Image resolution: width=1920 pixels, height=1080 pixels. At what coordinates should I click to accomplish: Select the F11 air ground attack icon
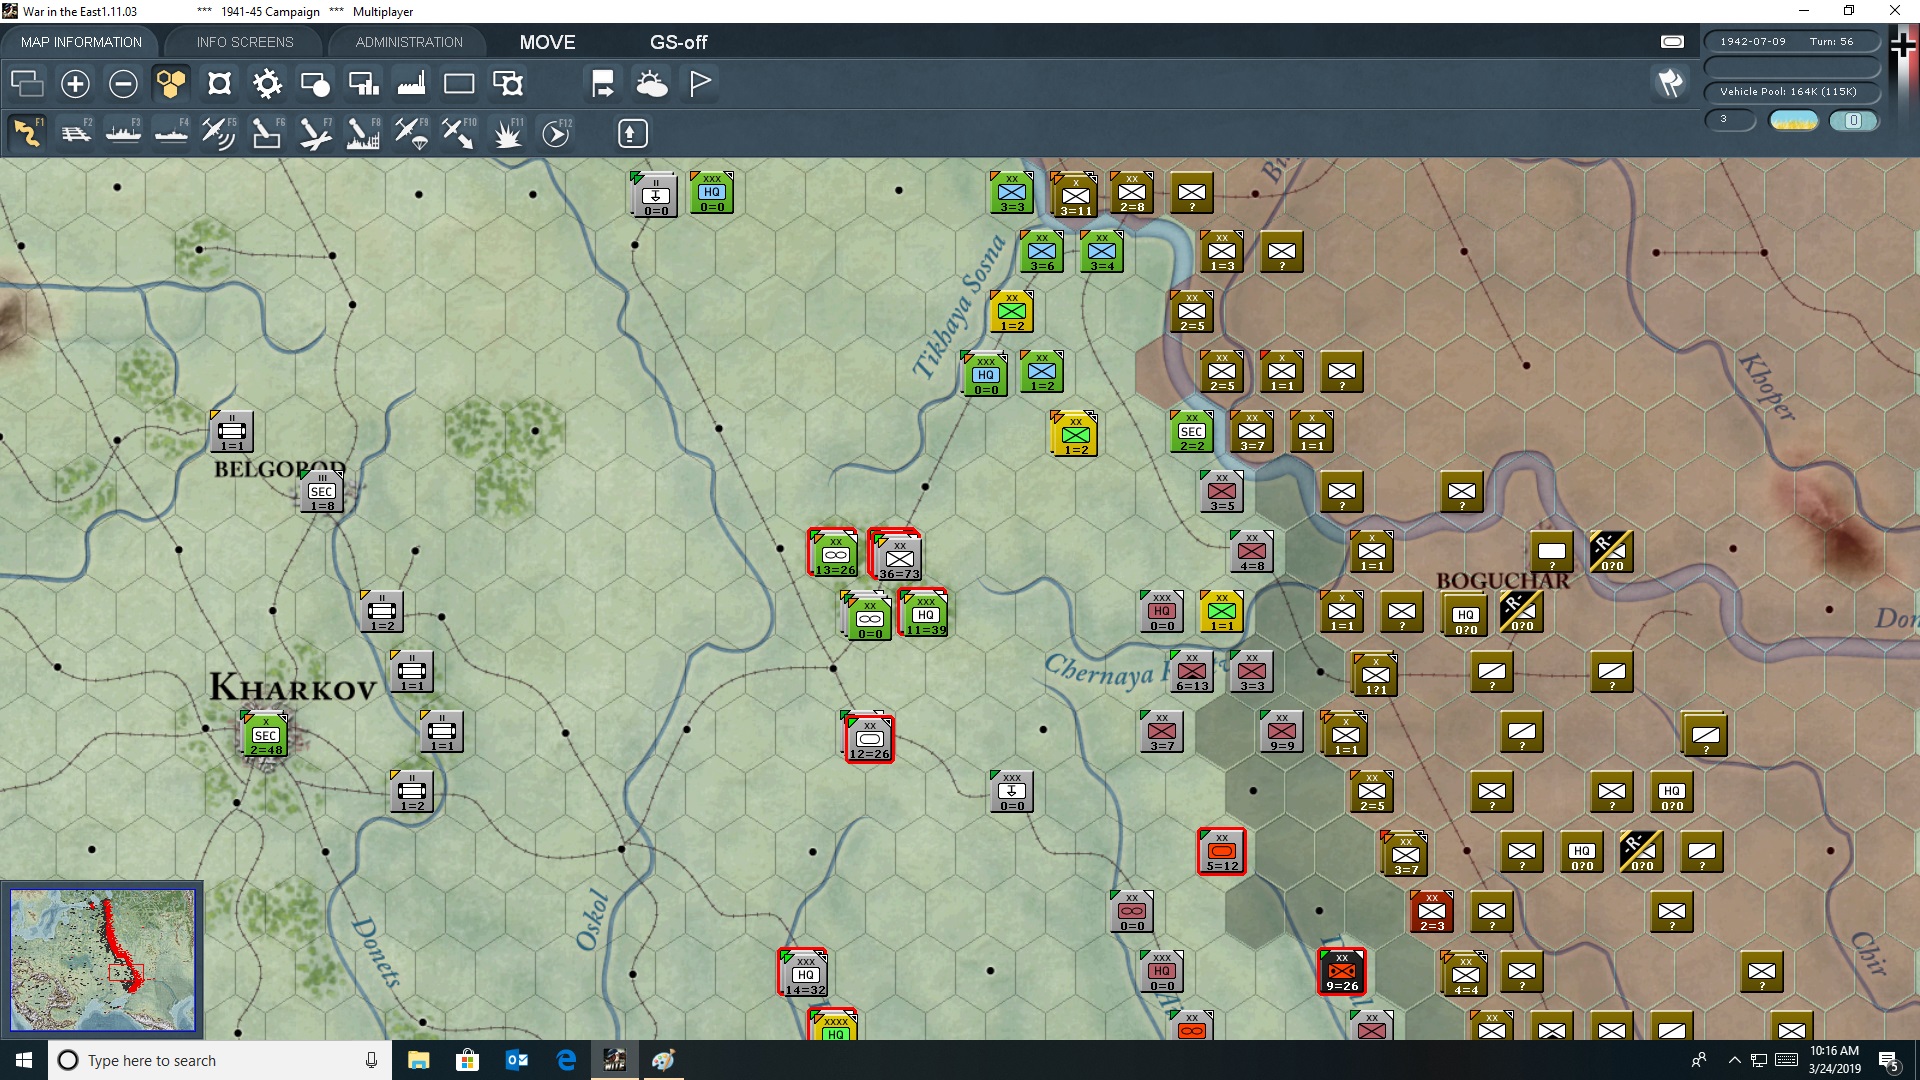pyautogui.click(x=508, y=133)
